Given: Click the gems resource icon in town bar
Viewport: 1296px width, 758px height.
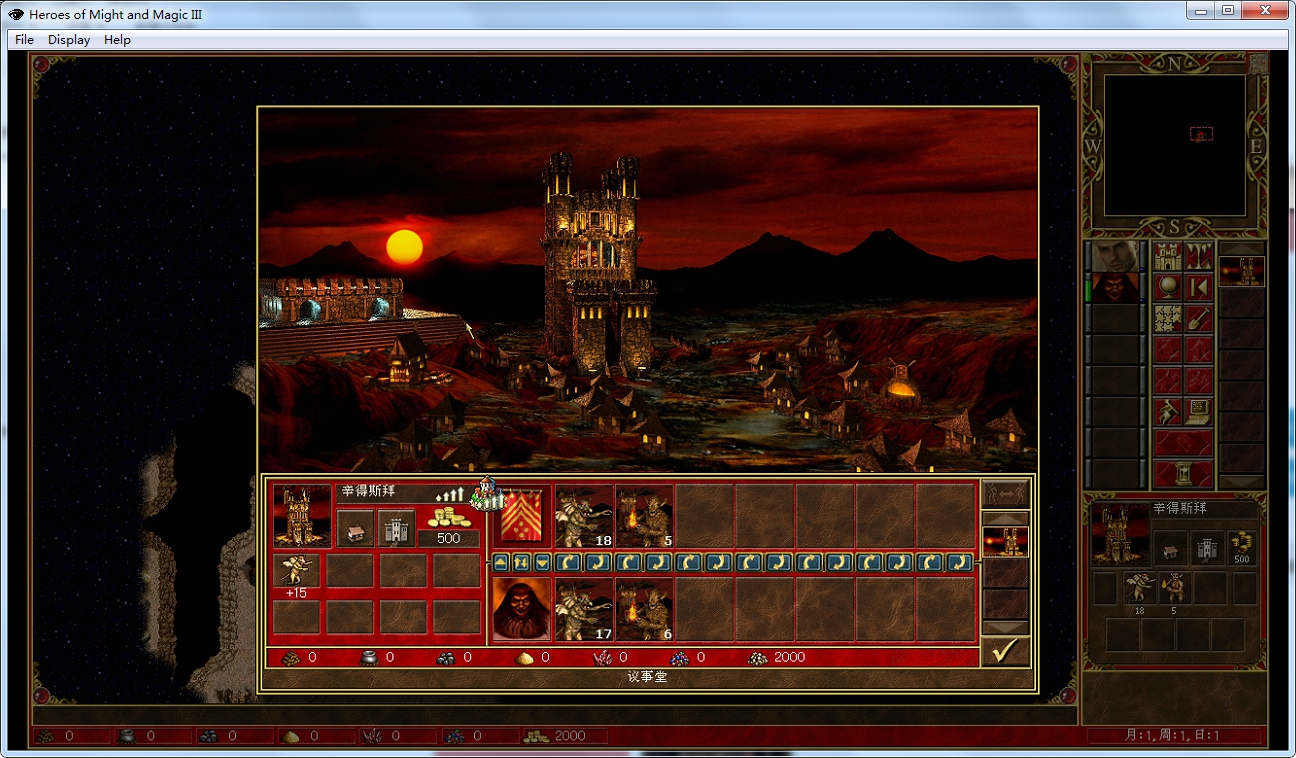Looking at the screenshot, I should [679, 657].
